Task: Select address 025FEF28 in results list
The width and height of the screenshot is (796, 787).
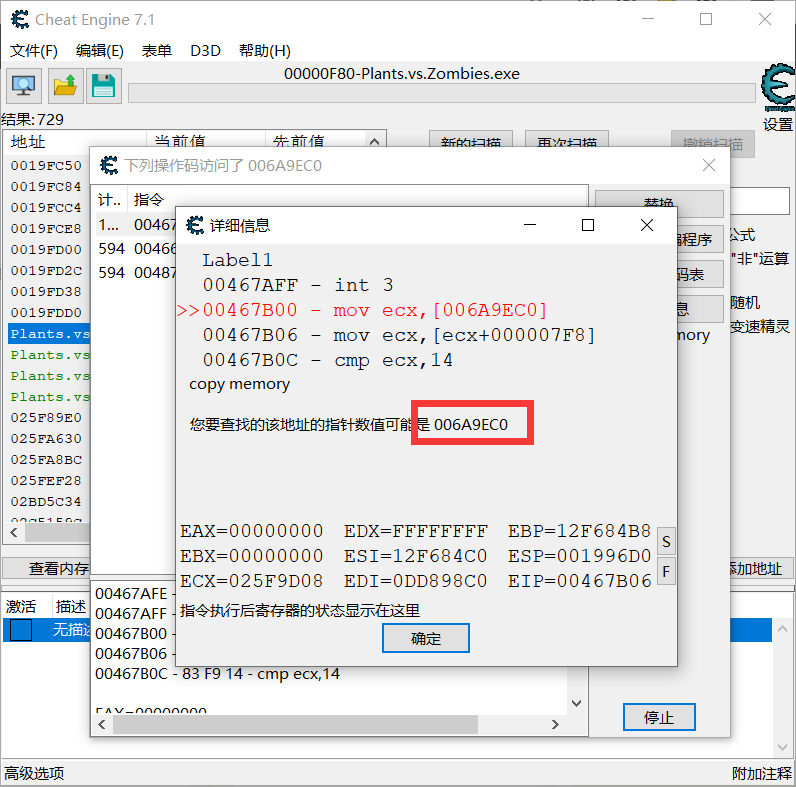Action: [x=46, y=480]
